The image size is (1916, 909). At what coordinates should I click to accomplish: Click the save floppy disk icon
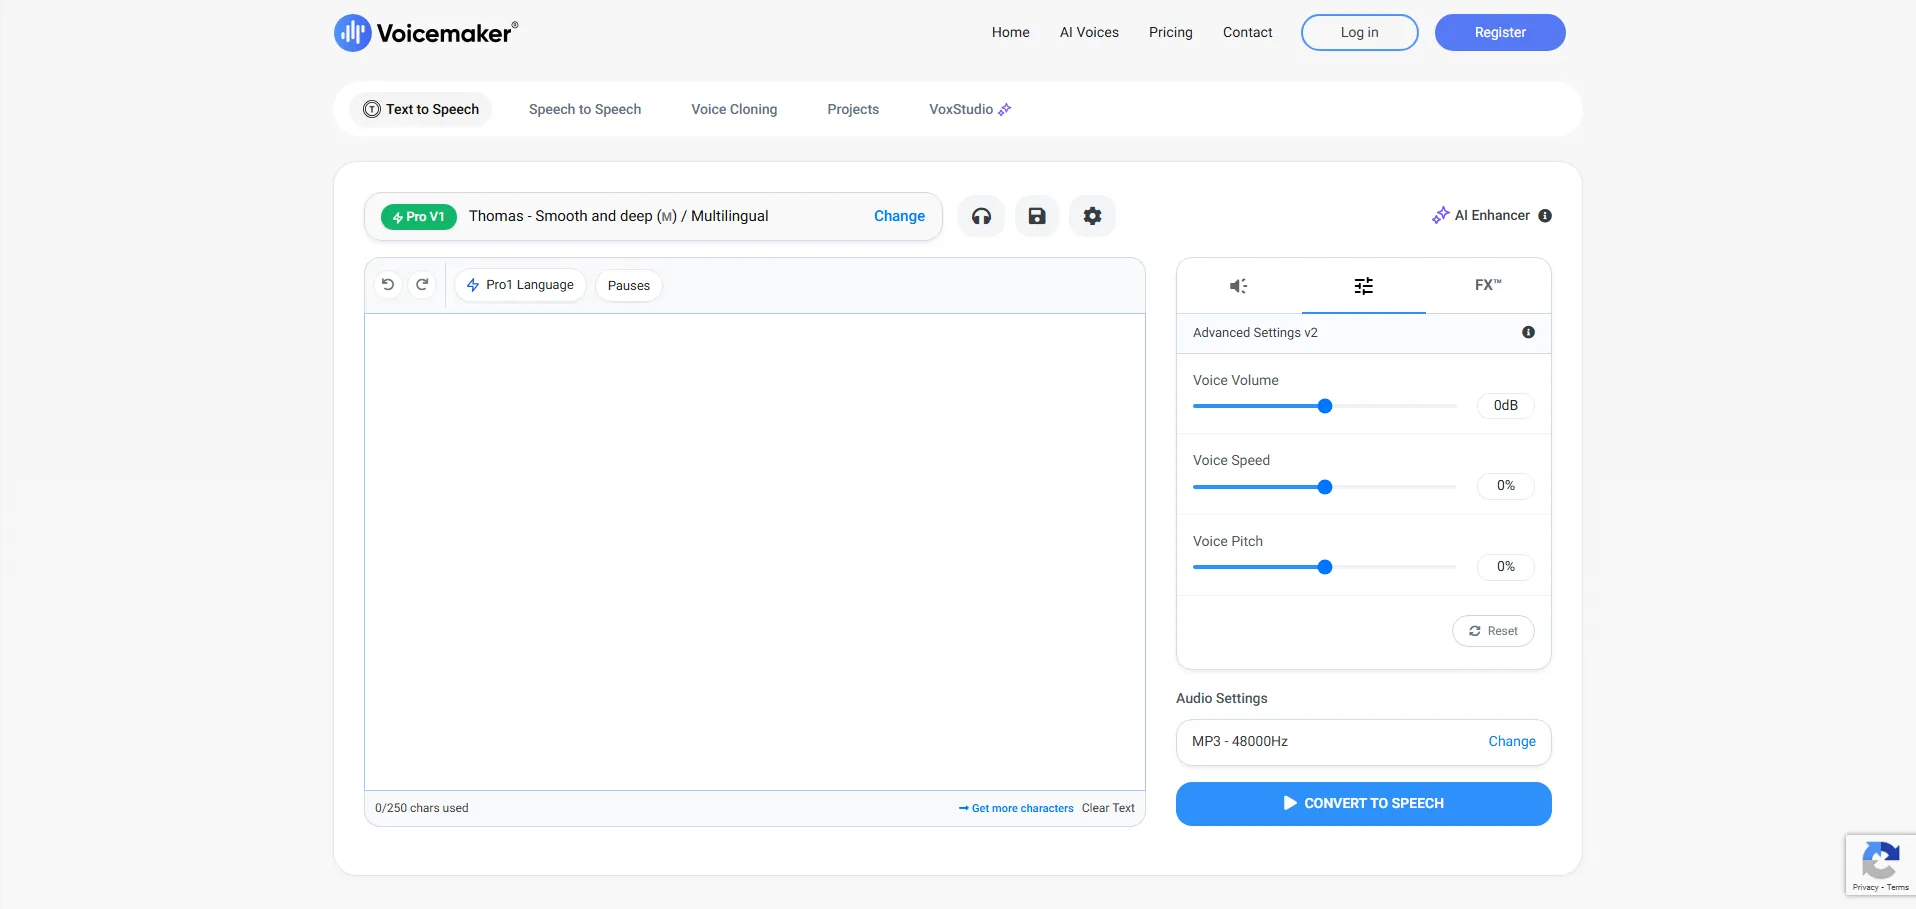(1037, 216)
